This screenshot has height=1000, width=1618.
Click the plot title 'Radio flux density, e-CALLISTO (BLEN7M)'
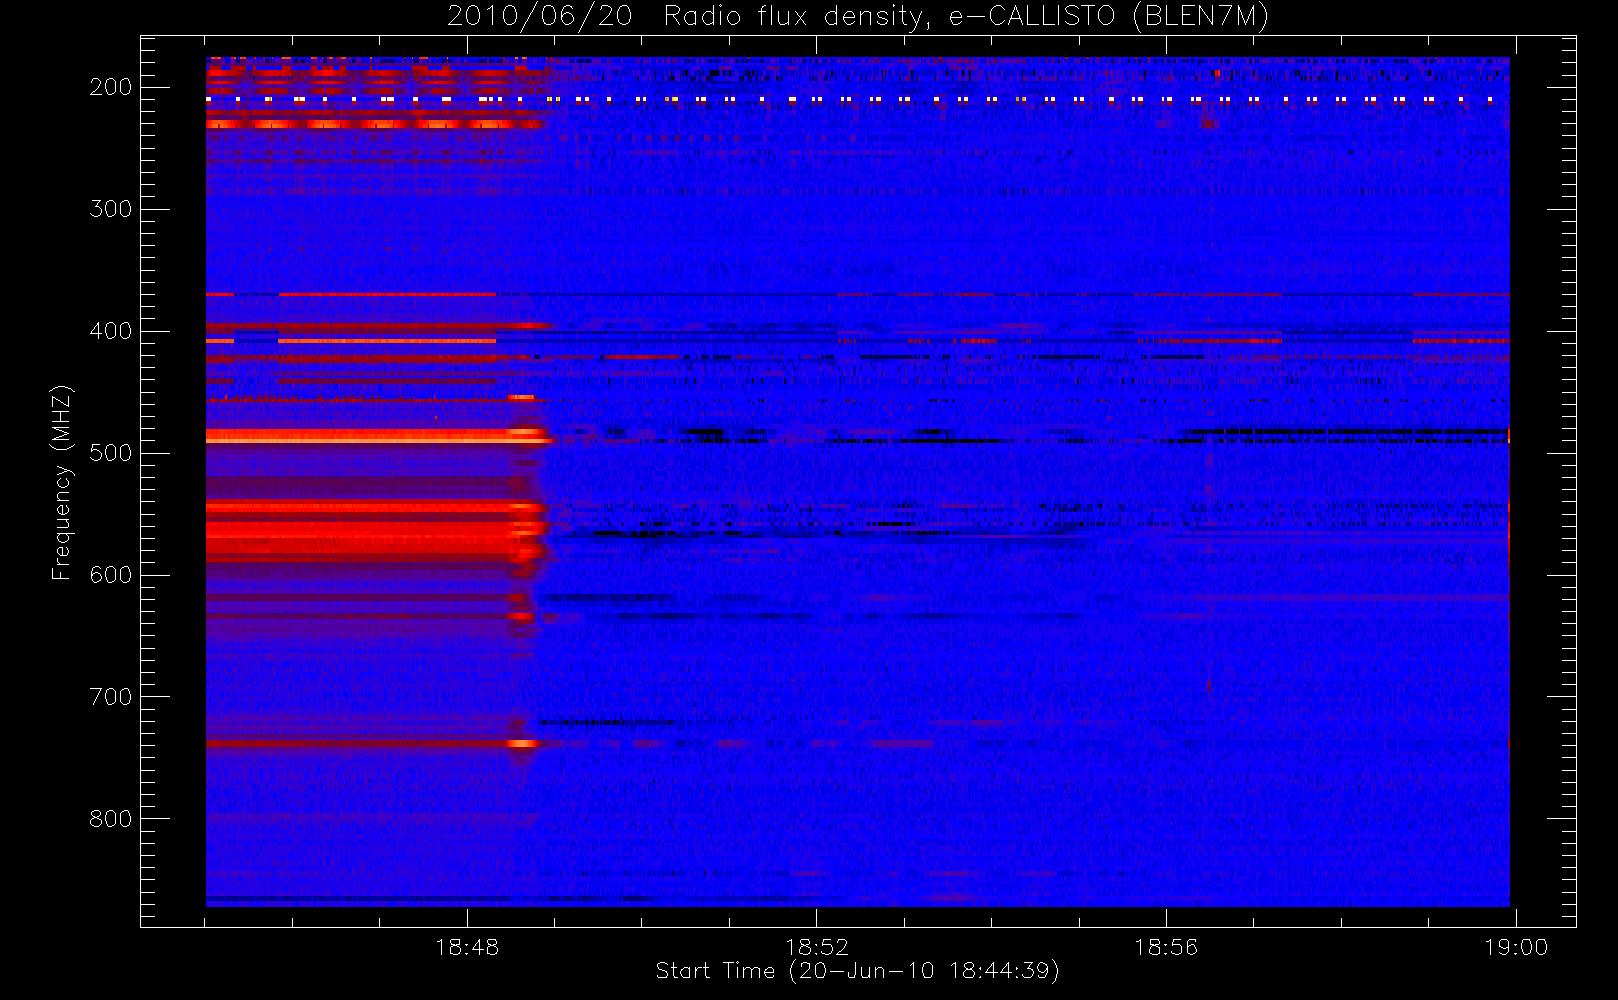[x=966, y=17]
